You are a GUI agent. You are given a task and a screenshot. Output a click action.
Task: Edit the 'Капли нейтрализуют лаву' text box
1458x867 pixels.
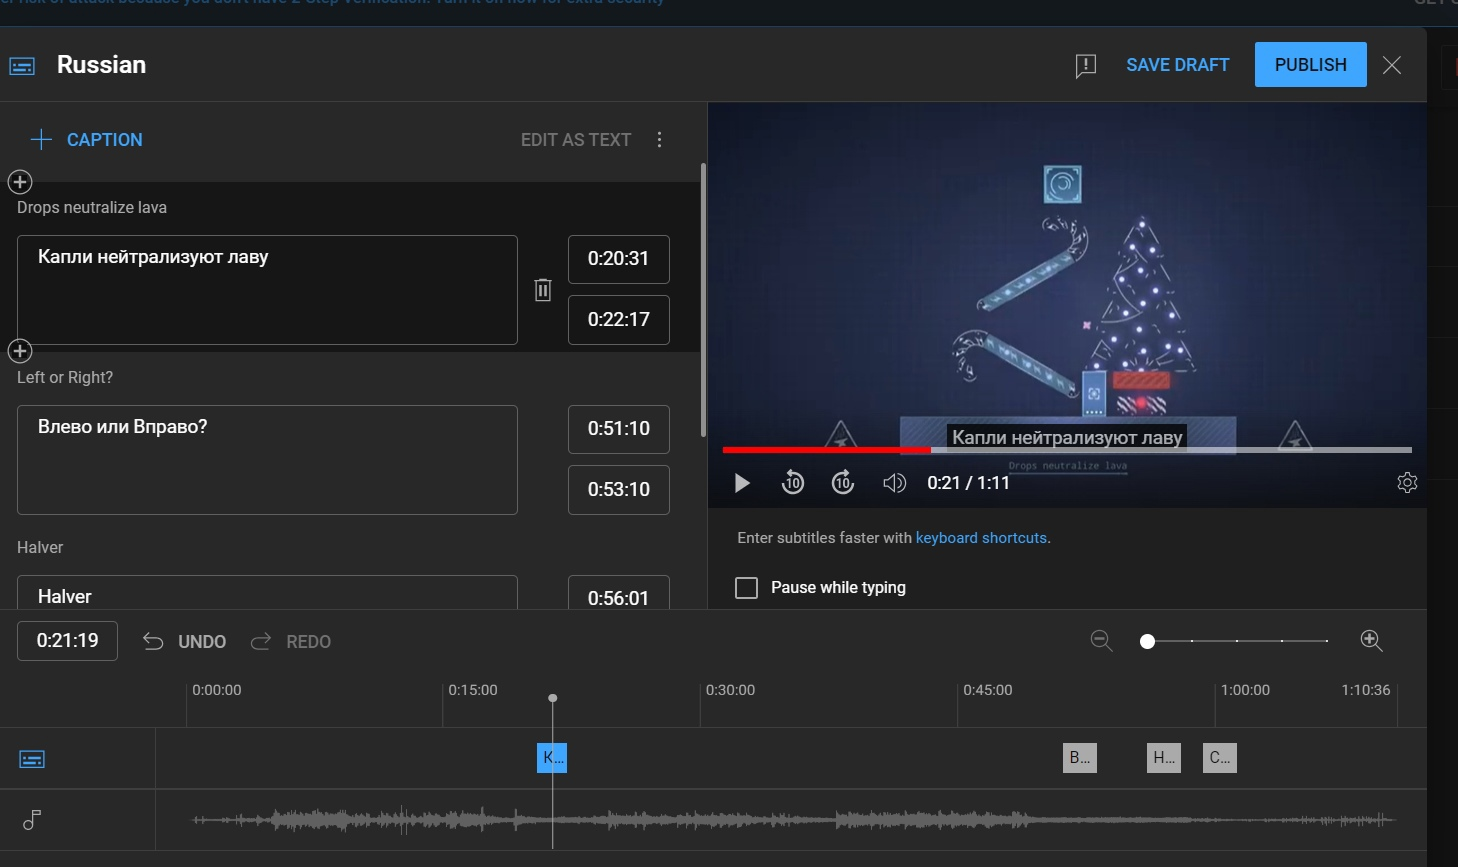[x=267, y=290]
